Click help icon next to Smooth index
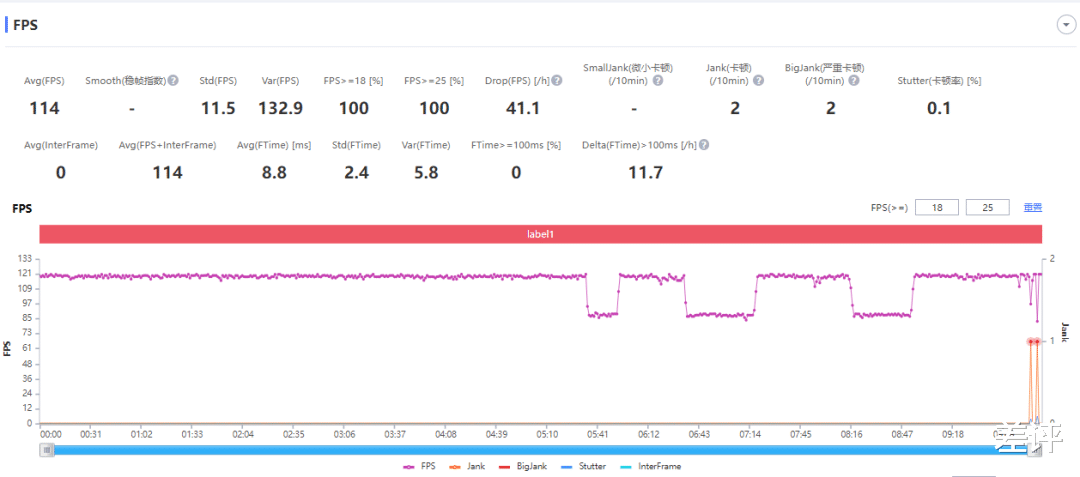Viewport: 1080px width, 477px height. pyautogui.click(x=174, y=81)
